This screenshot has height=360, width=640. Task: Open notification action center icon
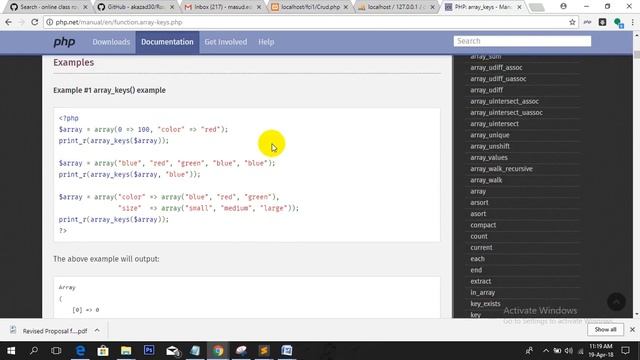click(x=625, y=351)
